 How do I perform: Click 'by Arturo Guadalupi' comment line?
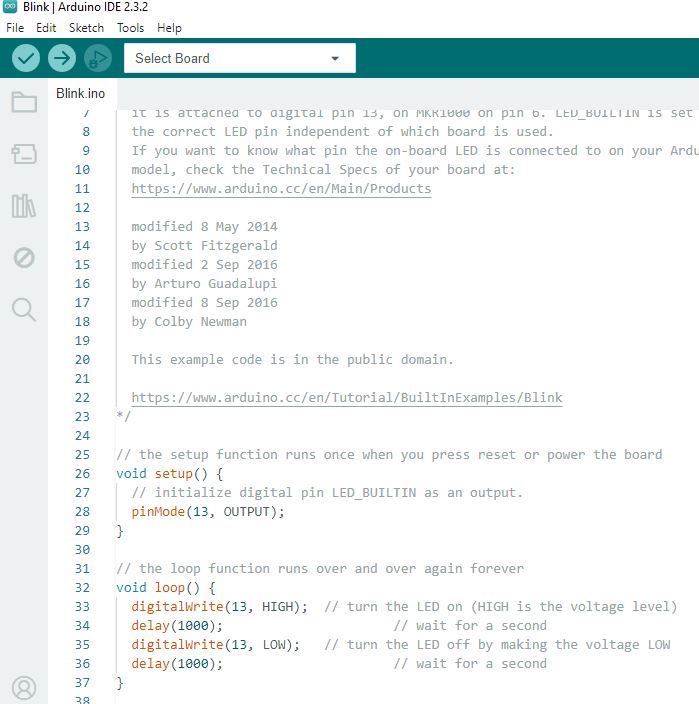(x=204, y=283)
